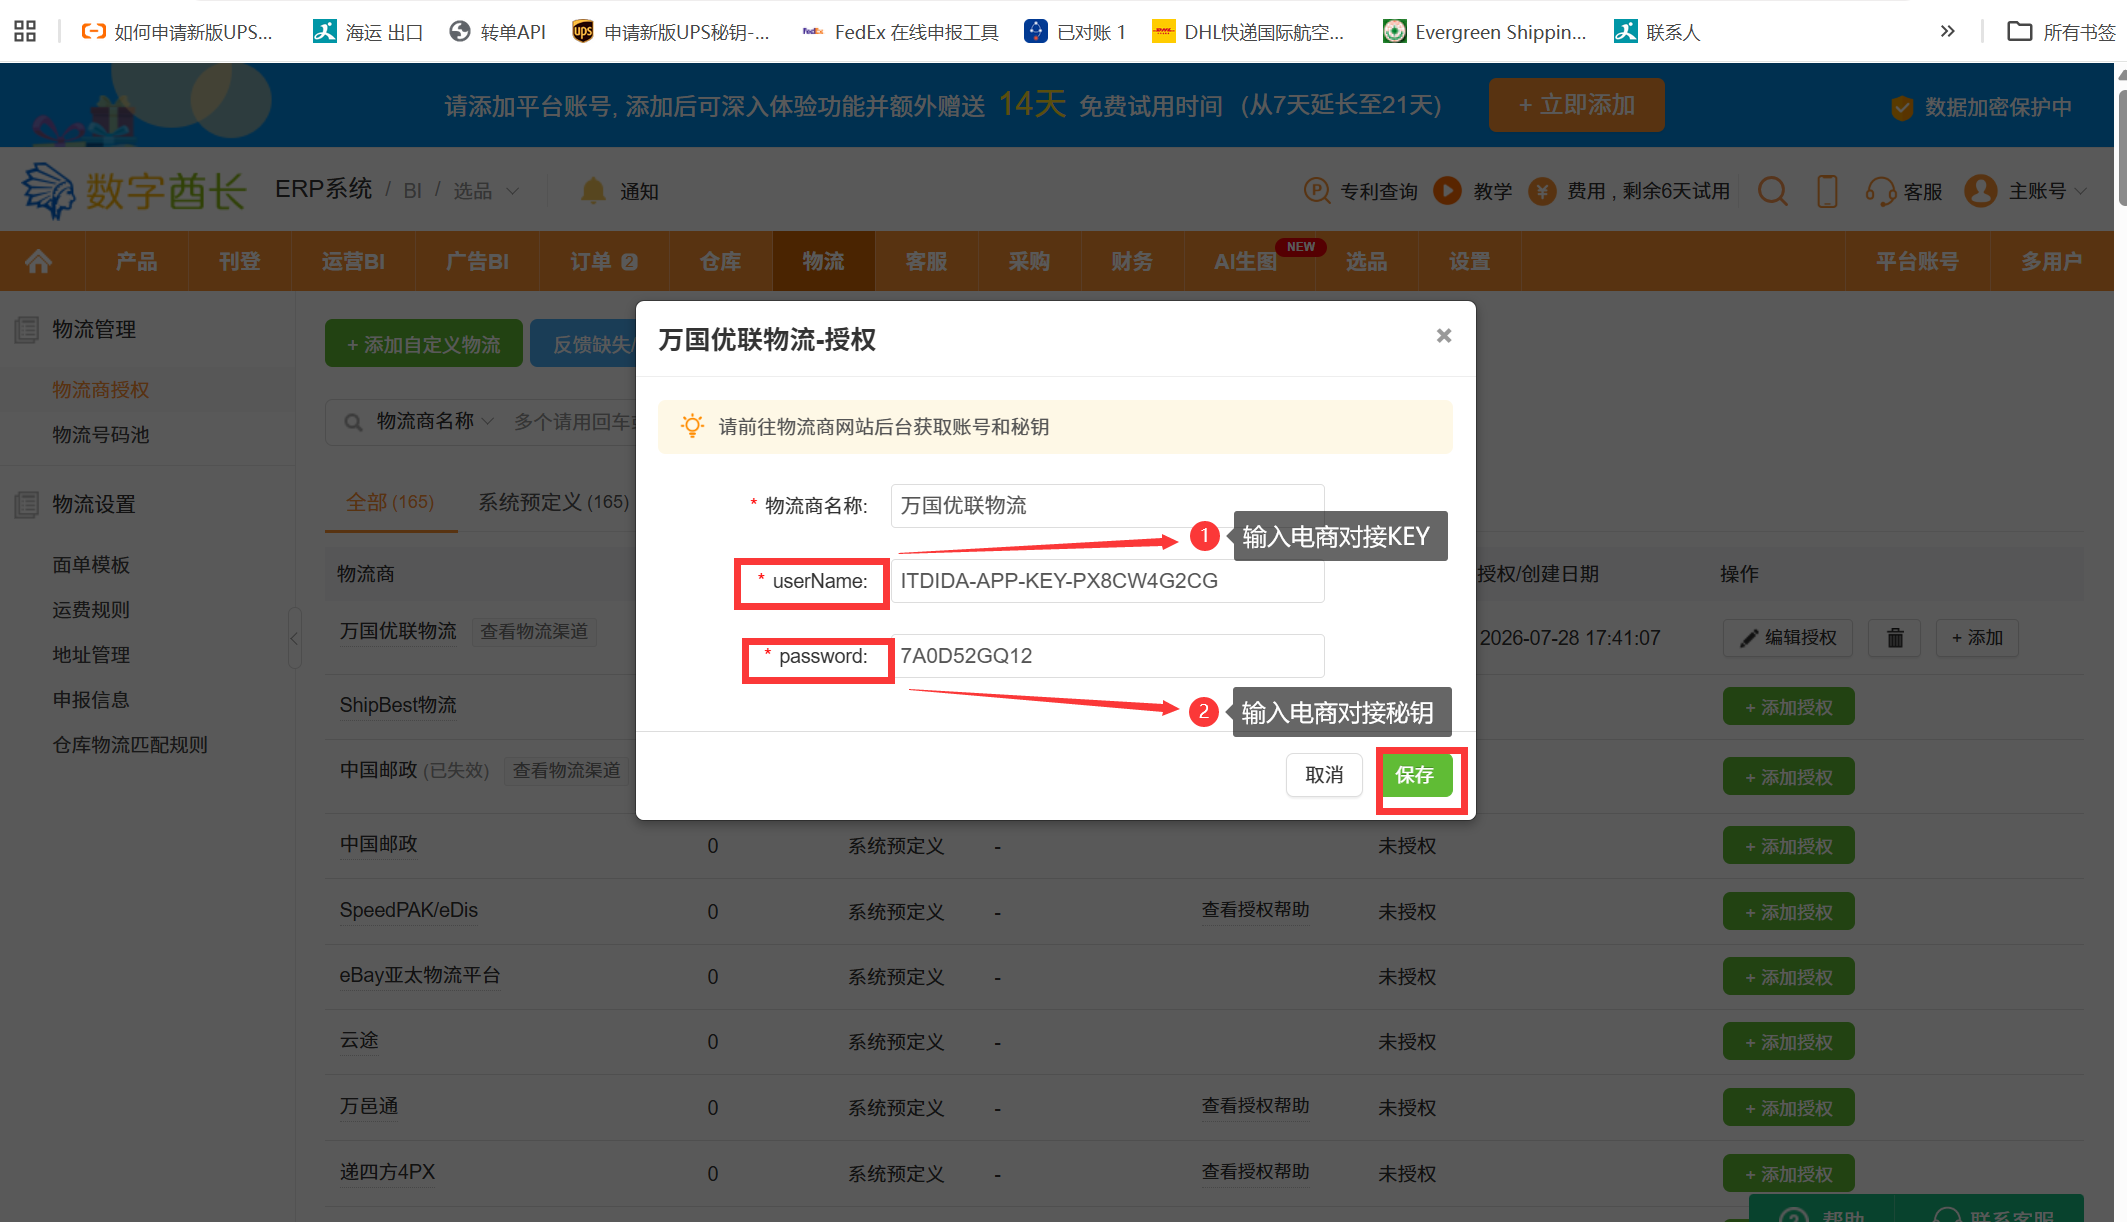2127x1222 pixels.
Task: Close the 万国优联物流 authorization dialog
Action: (x=1443, y=336)
